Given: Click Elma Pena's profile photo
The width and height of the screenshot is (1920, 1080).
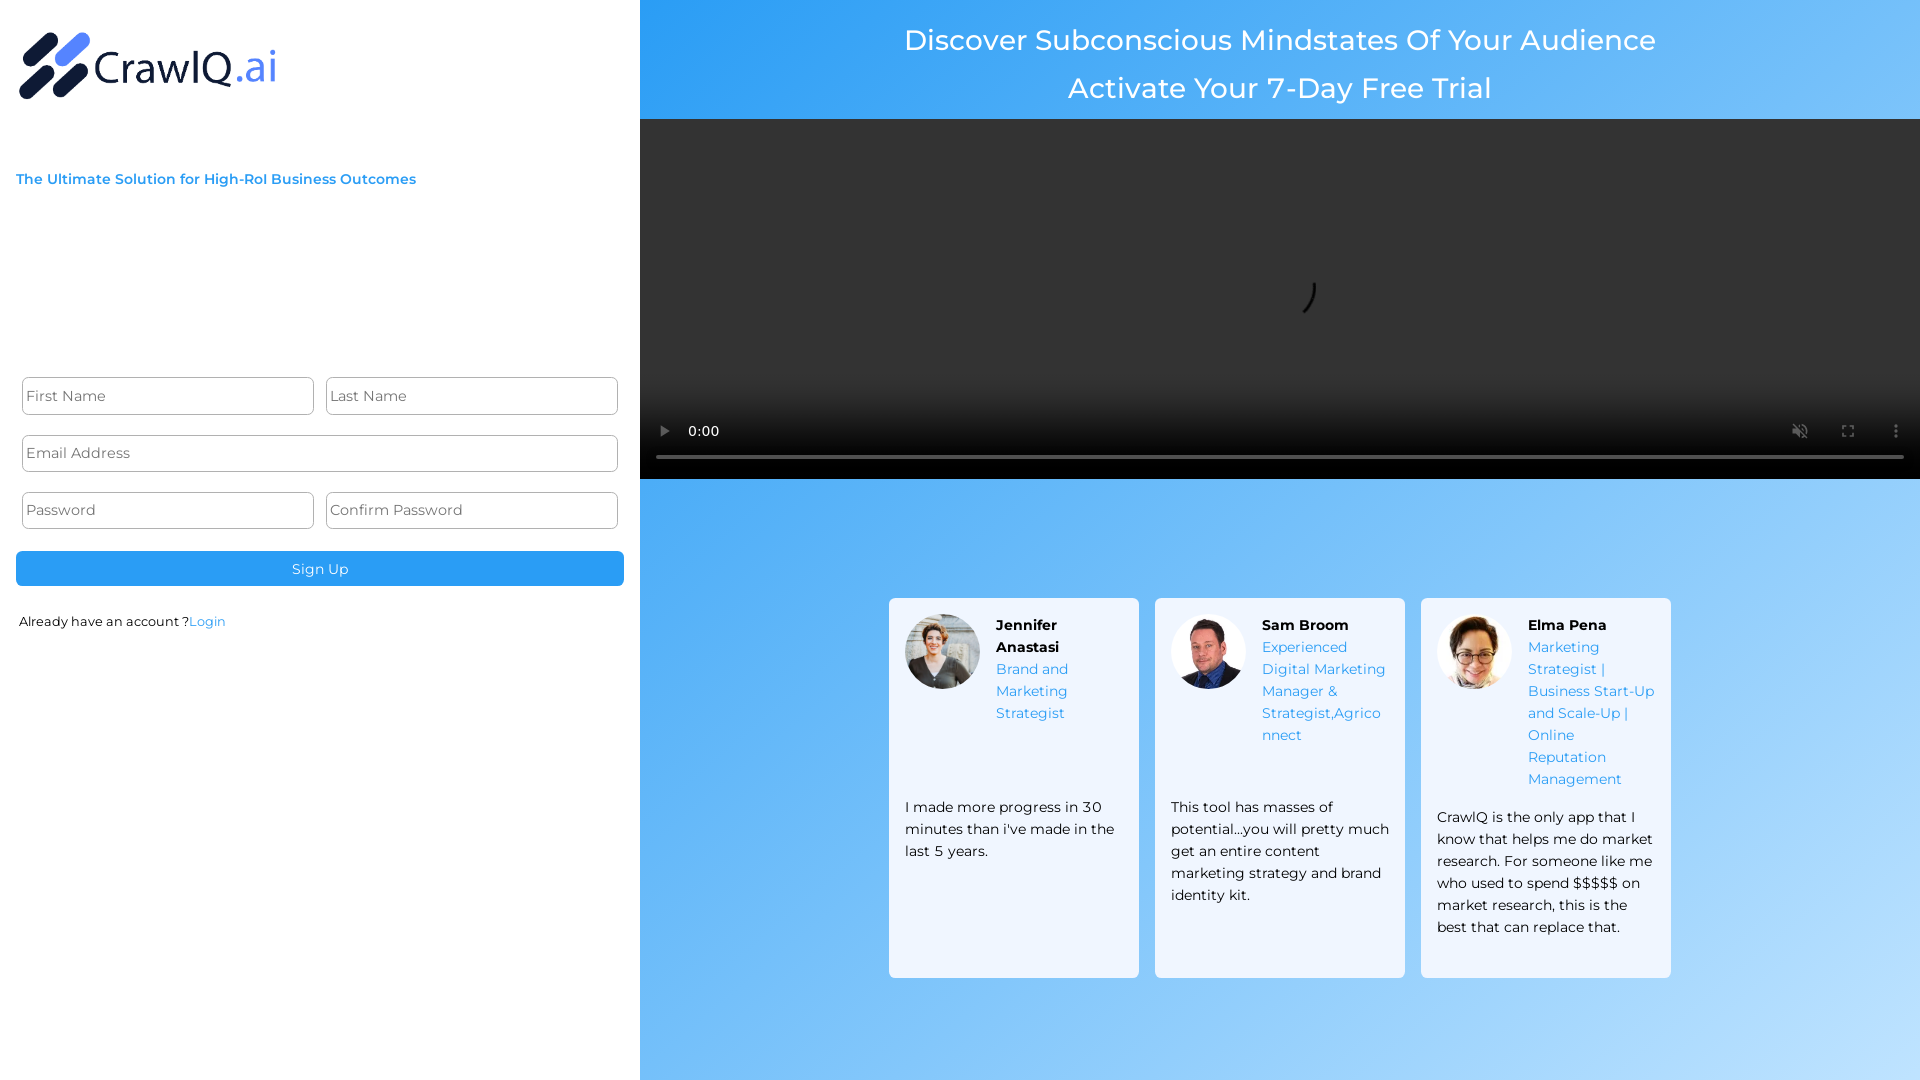Looking at the screenshot, I should pyautogui.click(x=1474, y=651).
